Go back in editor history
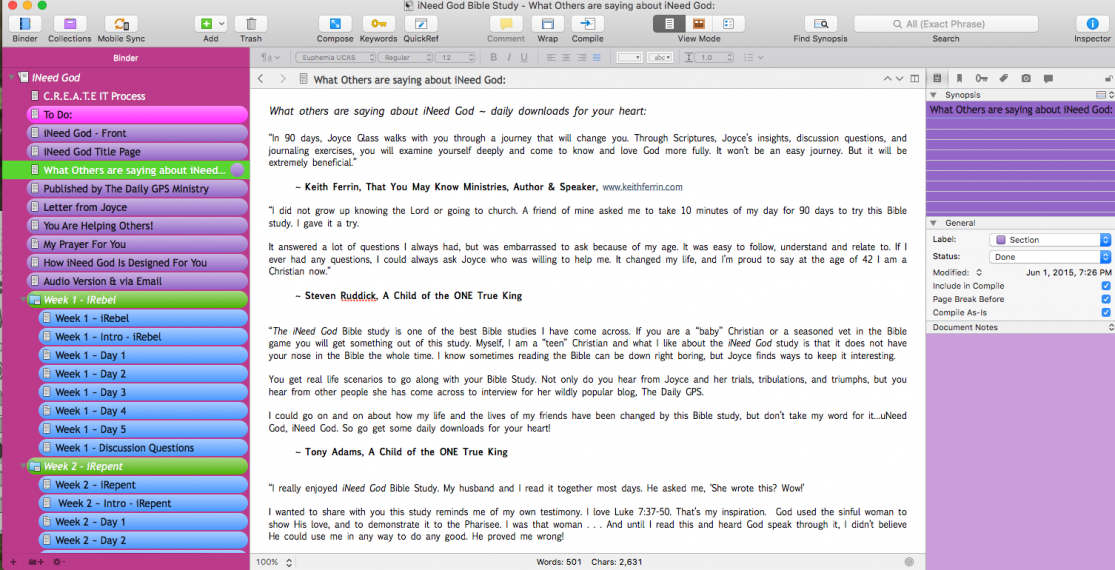The width and height of the screenshot is (1115, 570). point(261,79)
